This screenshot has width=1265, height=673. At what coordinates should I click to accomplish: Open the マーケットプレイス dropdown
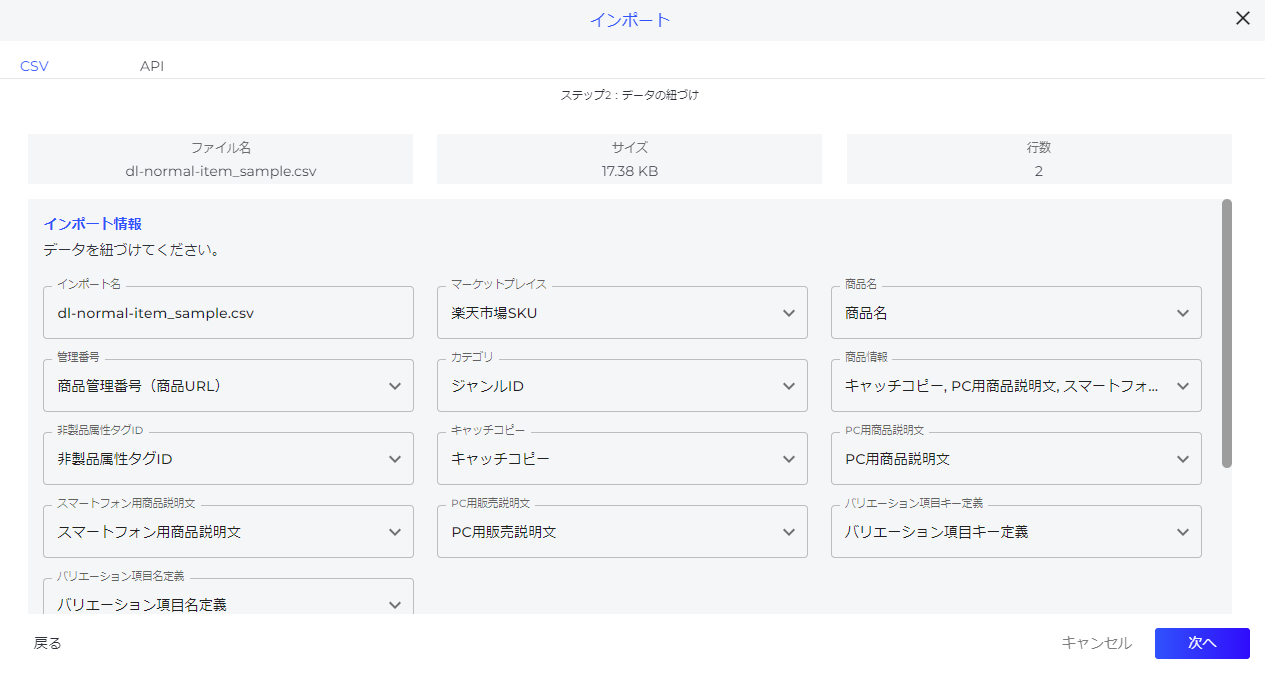(622, 313)
